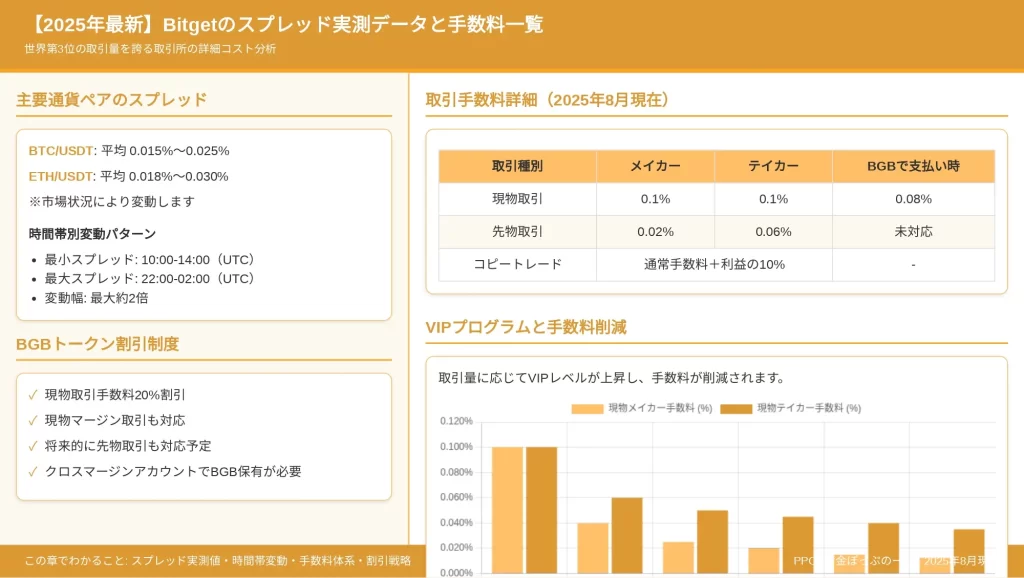This screenshot has width=1024, height=578.
Task: Click the 現物取引手数料20%割引 list item
Action: (115, 395)
